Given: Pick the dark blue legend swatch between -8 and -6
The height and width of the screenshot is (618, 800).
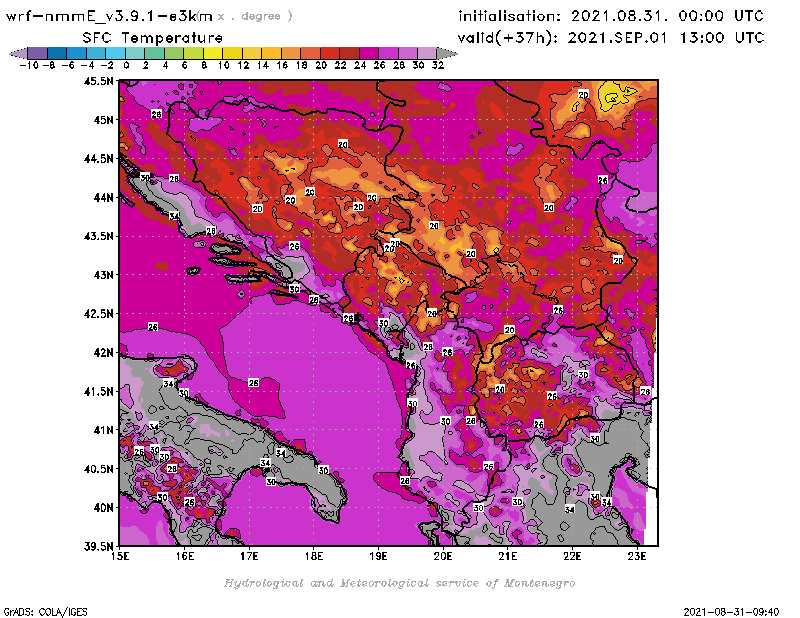Looking at the screenshot, I should point(57,53).
